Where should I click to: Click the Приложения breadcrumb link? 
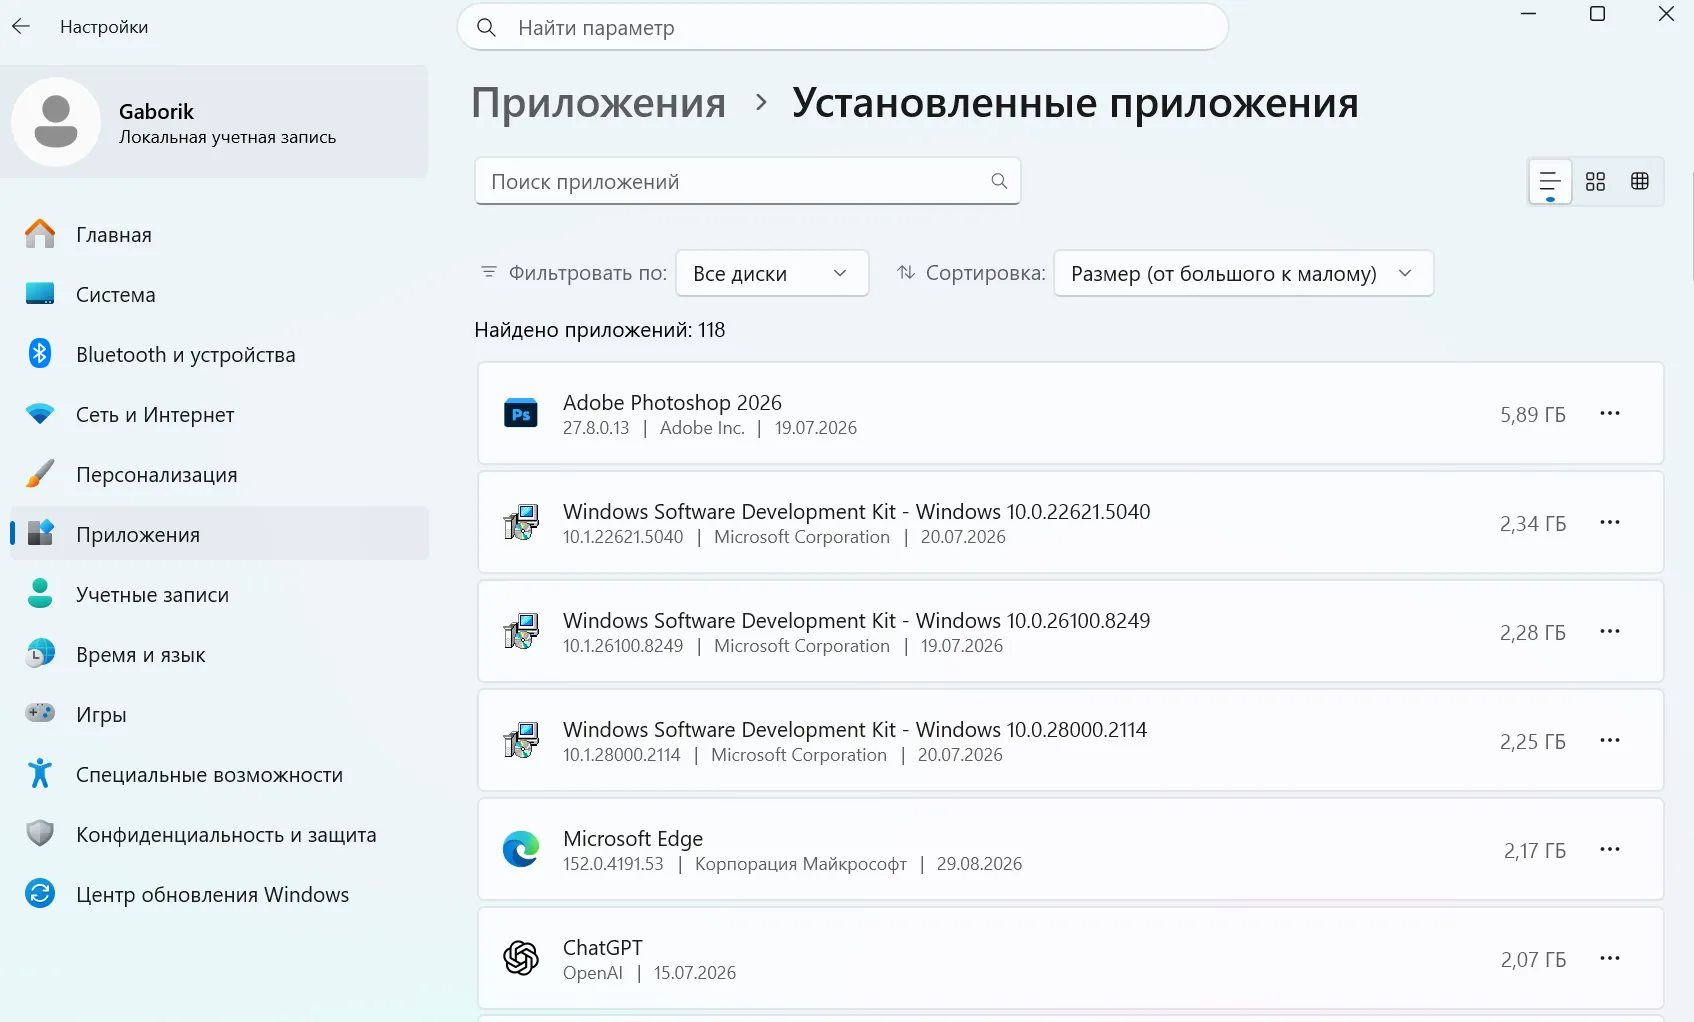[598, 103]
